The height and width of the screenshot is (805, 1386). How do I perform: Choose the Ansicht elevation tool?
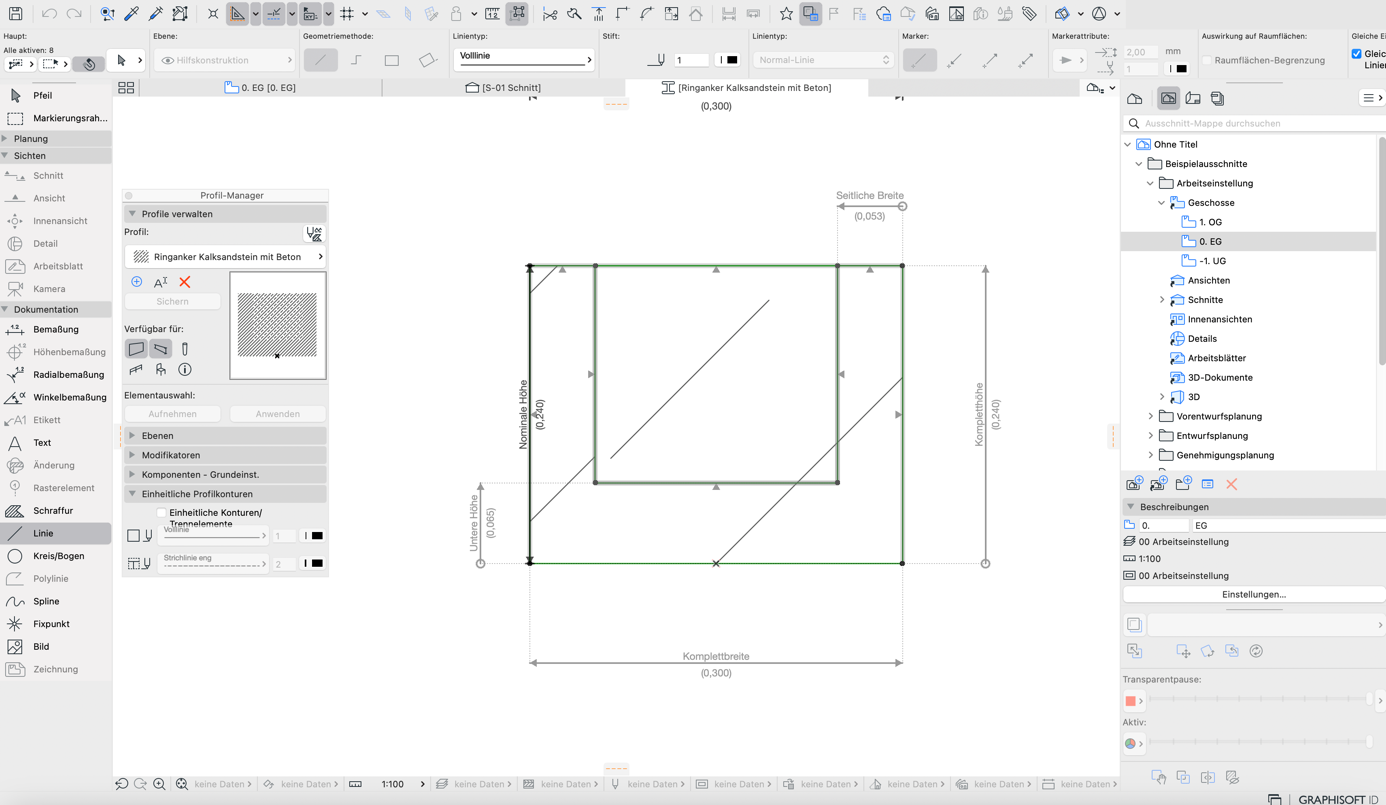point(55,198)
